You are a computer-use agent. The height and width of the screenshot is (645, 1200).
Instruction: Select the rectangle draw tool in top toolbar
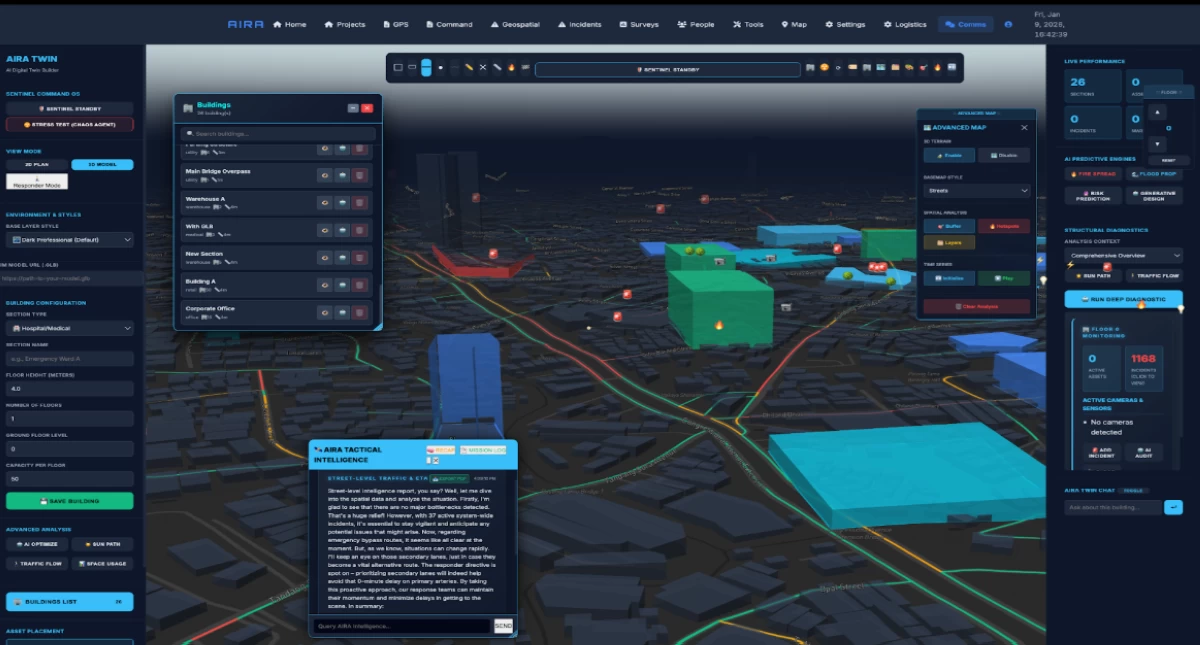(x=398, y=68)
